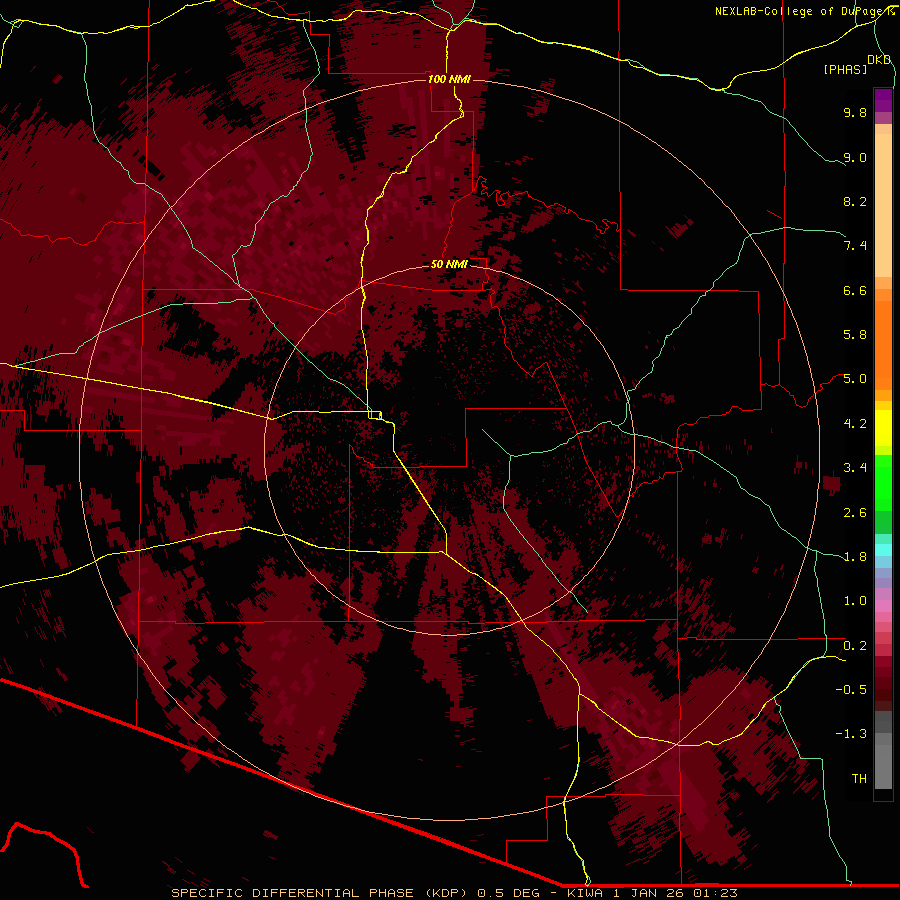Click the 5.8 legend value
Image resolution: width=900 pixels, height=900 pixels.
[855, 335]
